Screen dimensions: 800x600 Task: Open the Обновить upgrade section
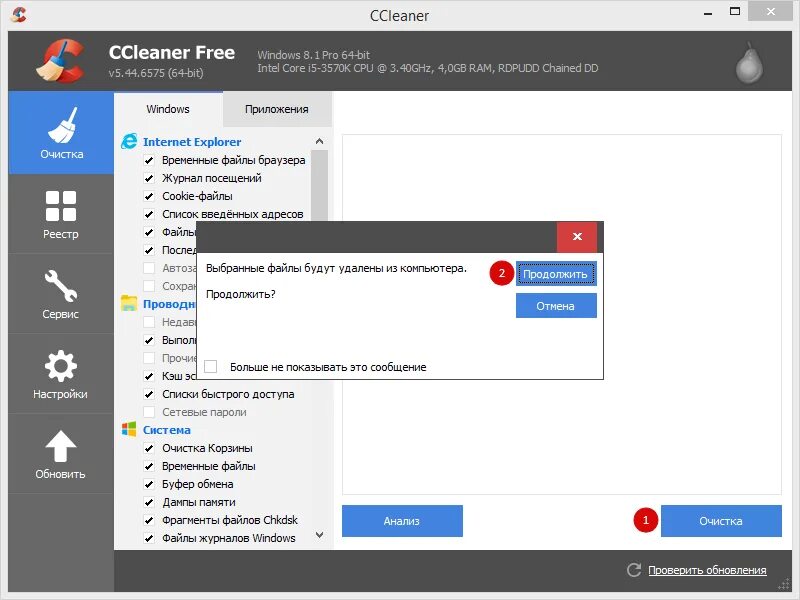(x=61, y=454)
